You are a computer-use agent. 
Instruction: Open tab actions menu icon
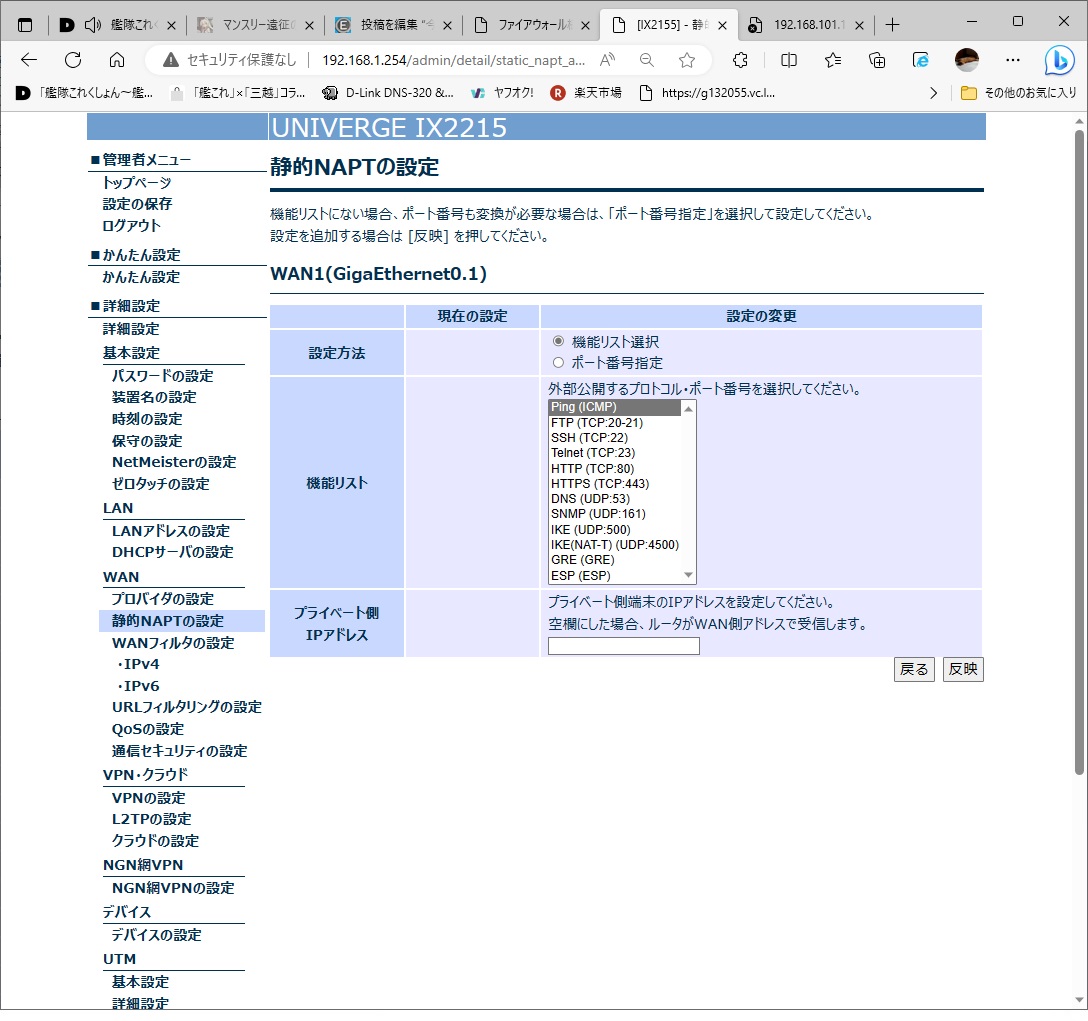tap(25, 26)
